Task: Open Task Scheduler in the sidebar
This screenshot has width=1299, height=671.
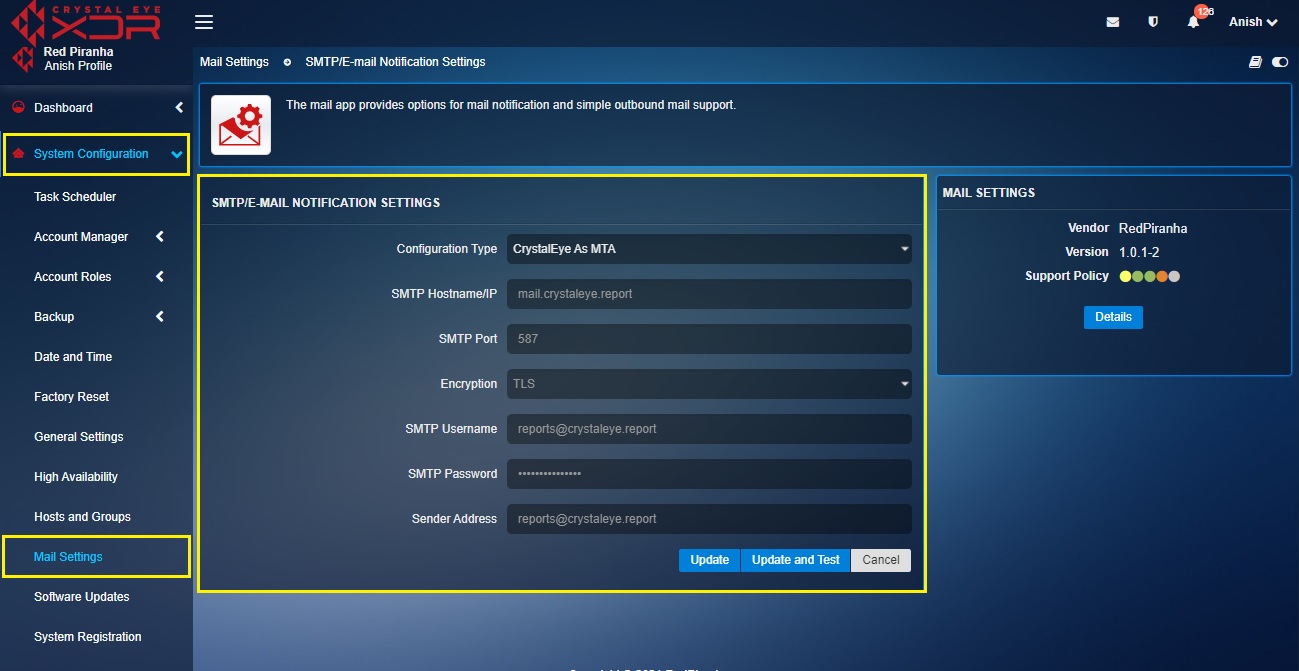Action: pos(75,197)
